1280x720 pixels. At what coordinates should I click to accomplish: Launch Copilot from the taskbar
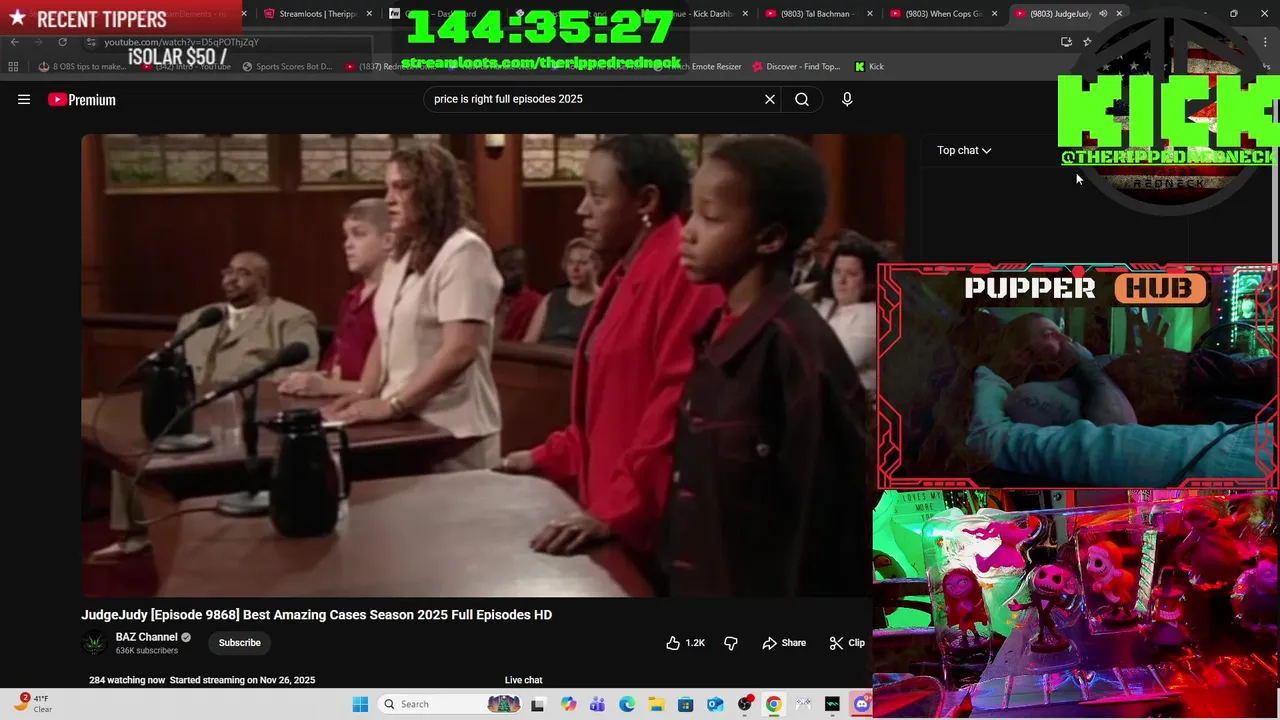[568, 704]
